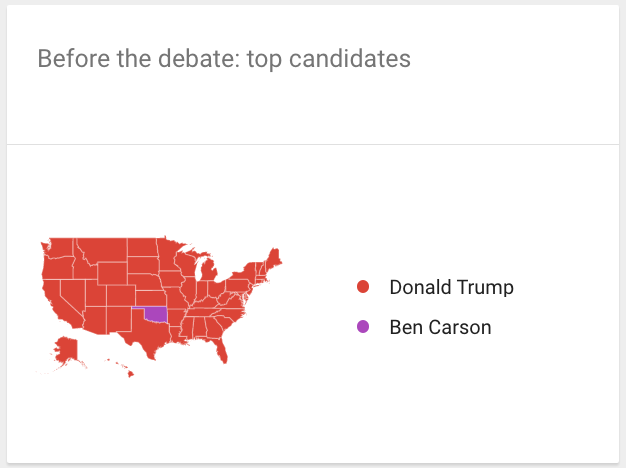Select the Ben Carson legend label
The height and width of the screenshot is (468, 626).
[440, 327]
